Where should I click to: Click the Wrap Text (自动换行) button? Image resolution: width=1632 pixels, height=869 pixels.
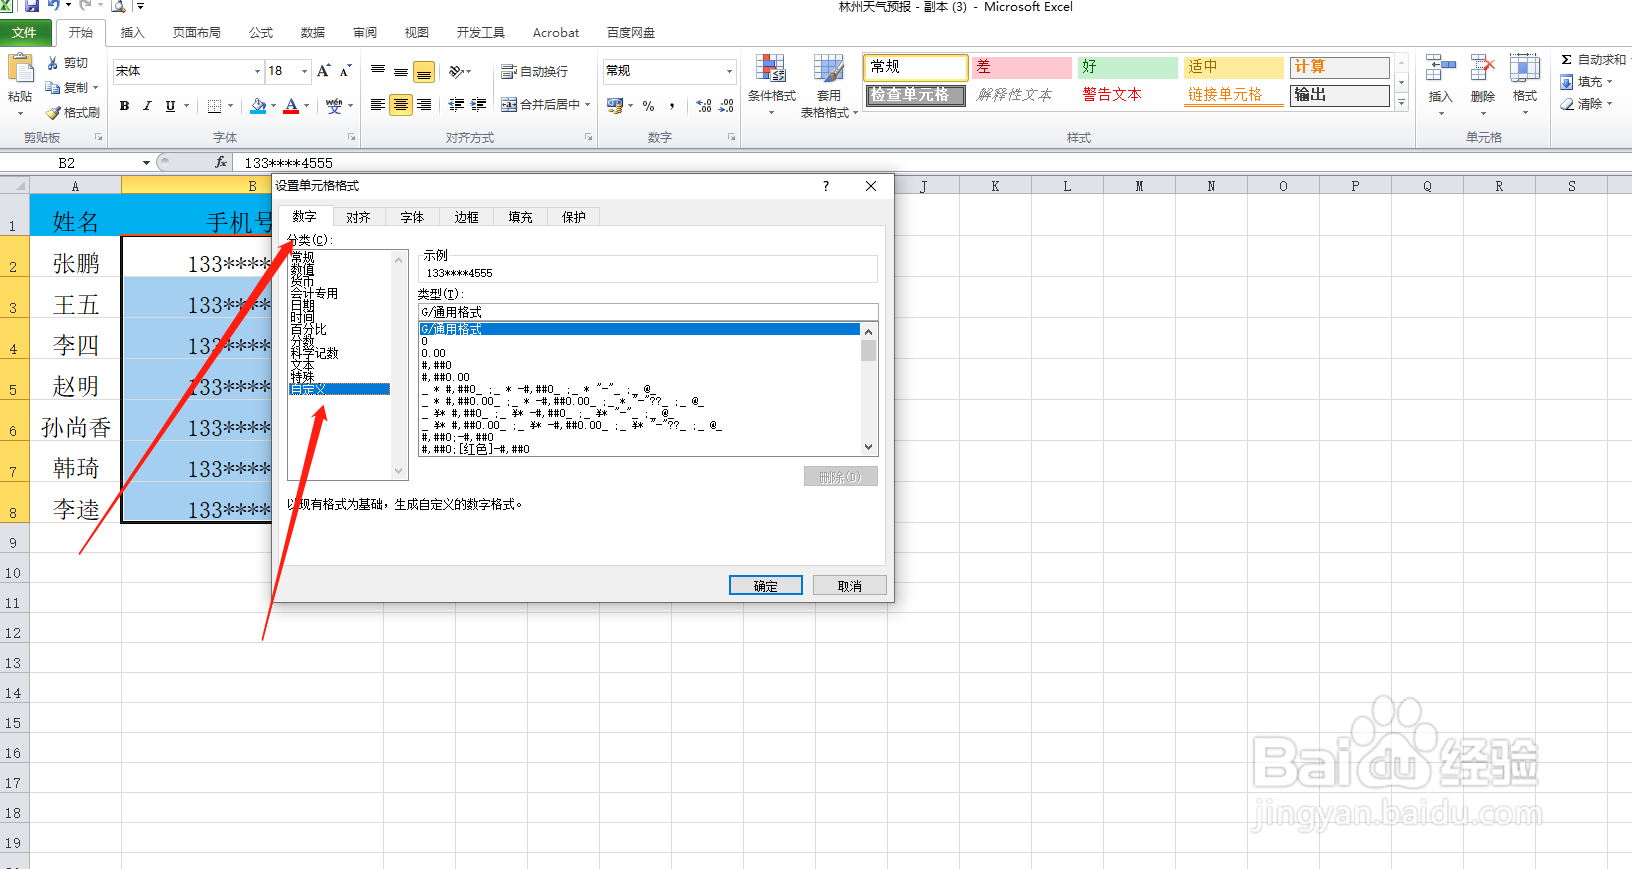pyautogui.click(x=534, y=71)
